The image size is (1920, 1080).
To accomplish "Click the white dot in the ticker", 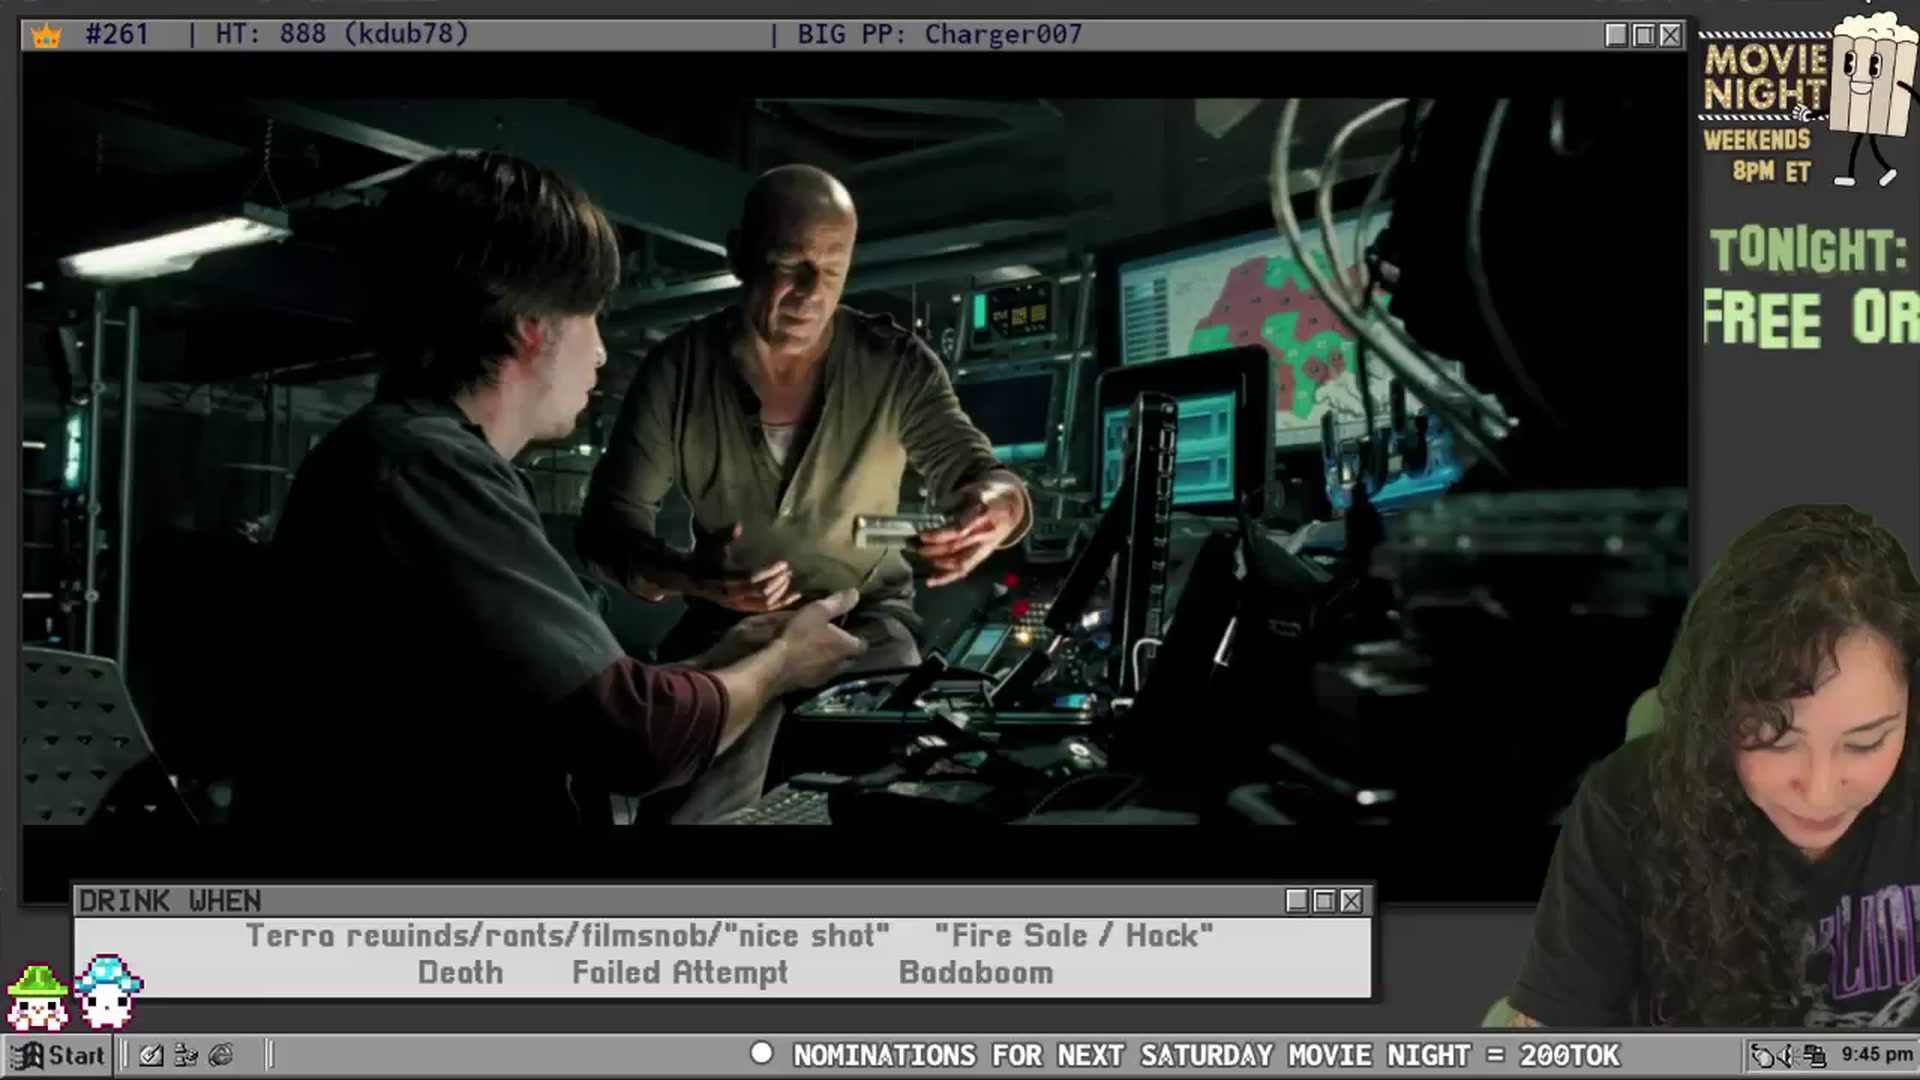I will pos(762,1053).
